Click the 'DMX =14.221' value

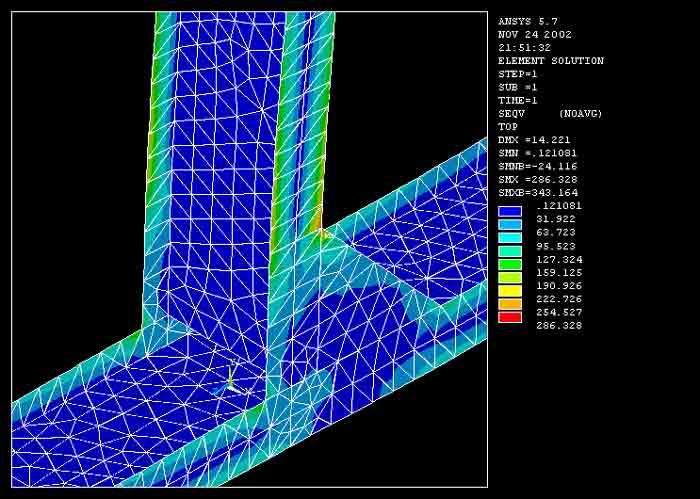coord(534,140)
